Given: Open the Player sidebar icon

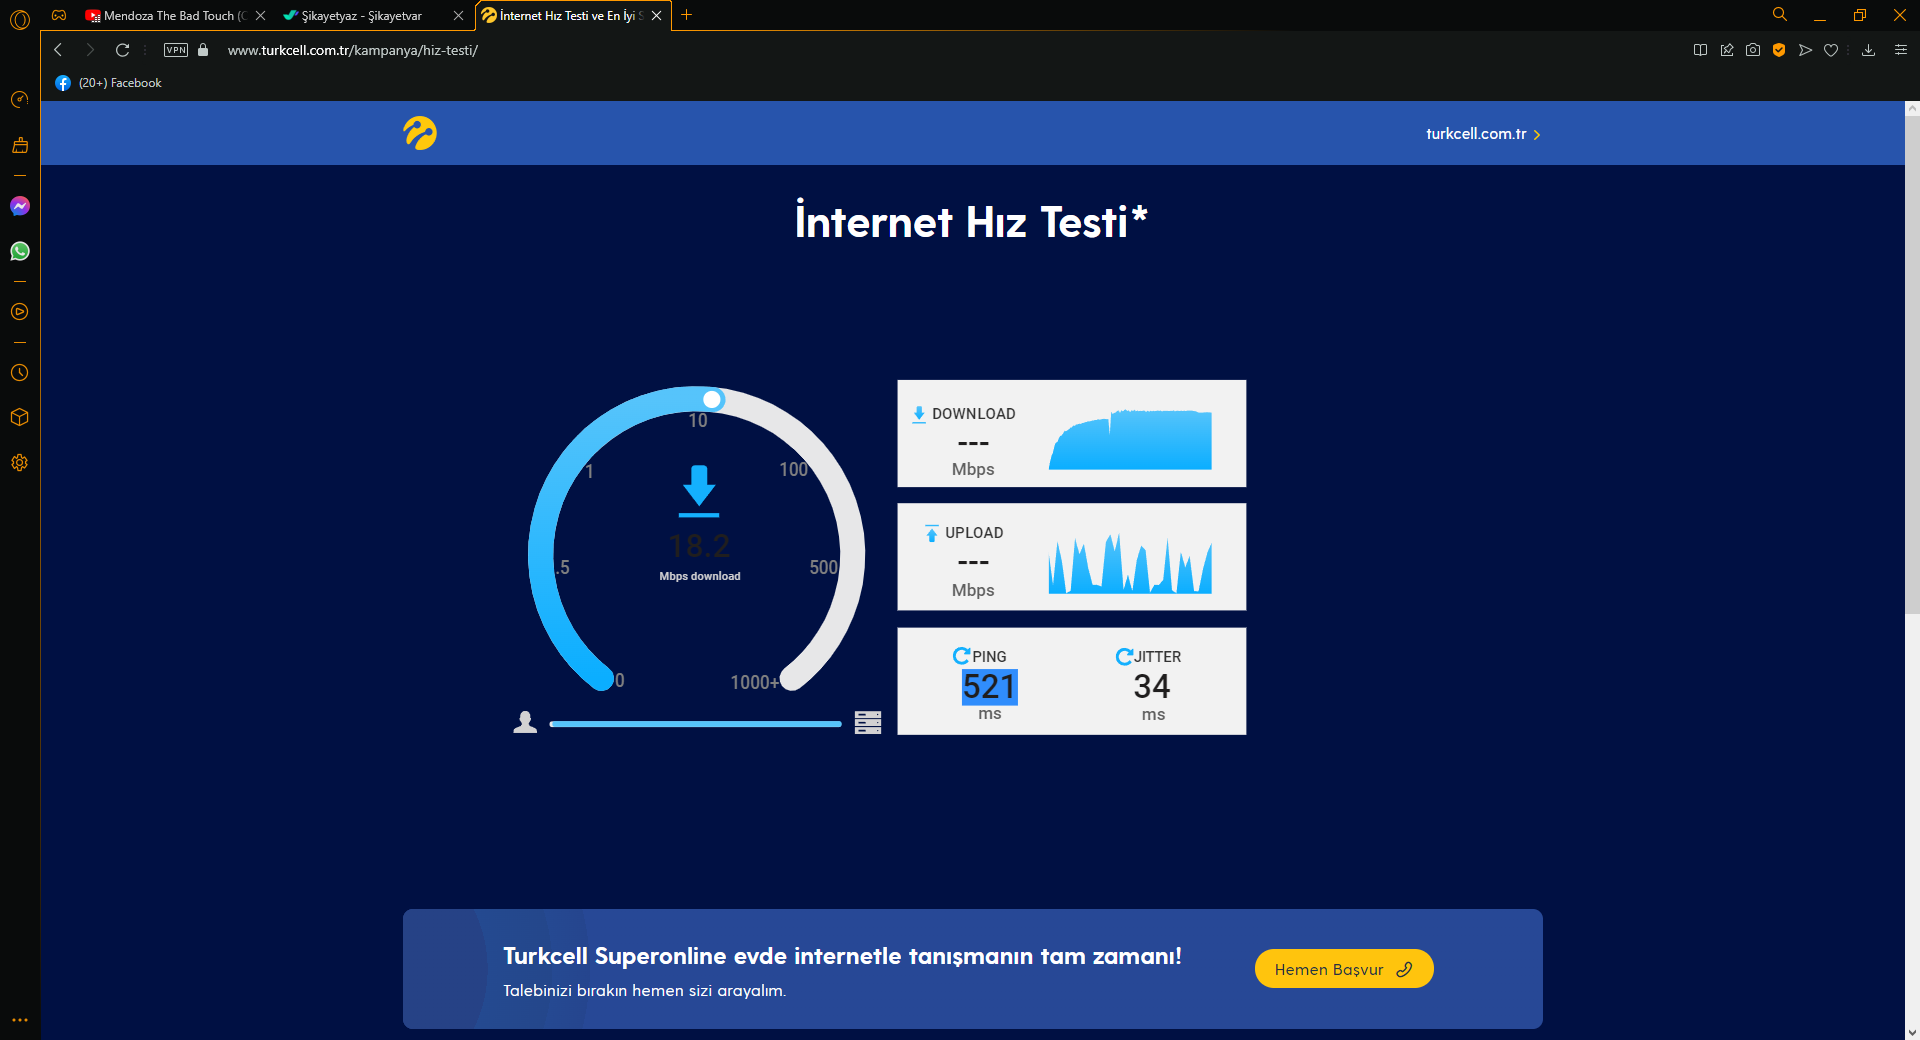Looking at the screenshot, I should [x=20, y=312].
